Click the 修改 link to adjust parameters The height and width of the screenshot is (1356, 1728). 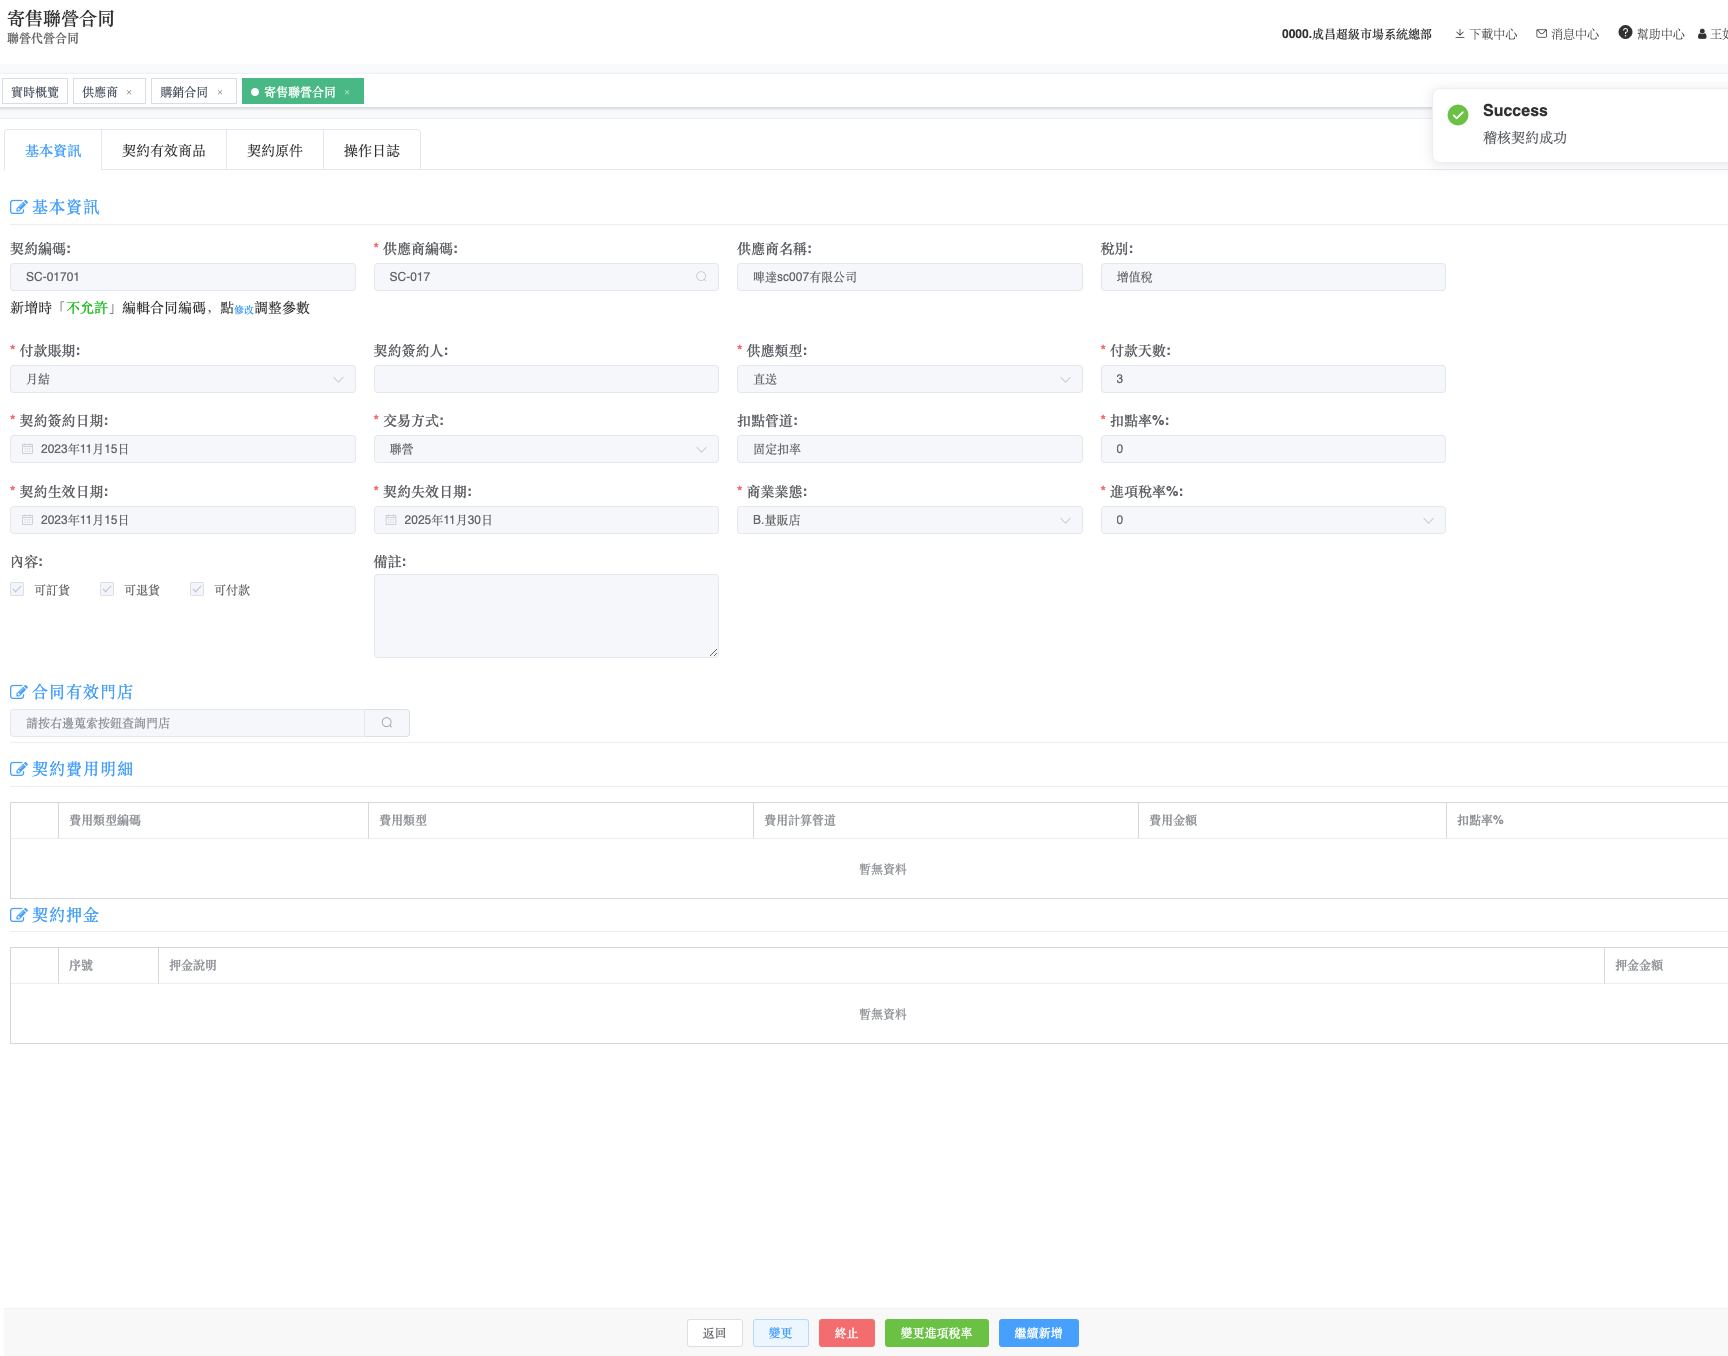click(x=244, y=310)
